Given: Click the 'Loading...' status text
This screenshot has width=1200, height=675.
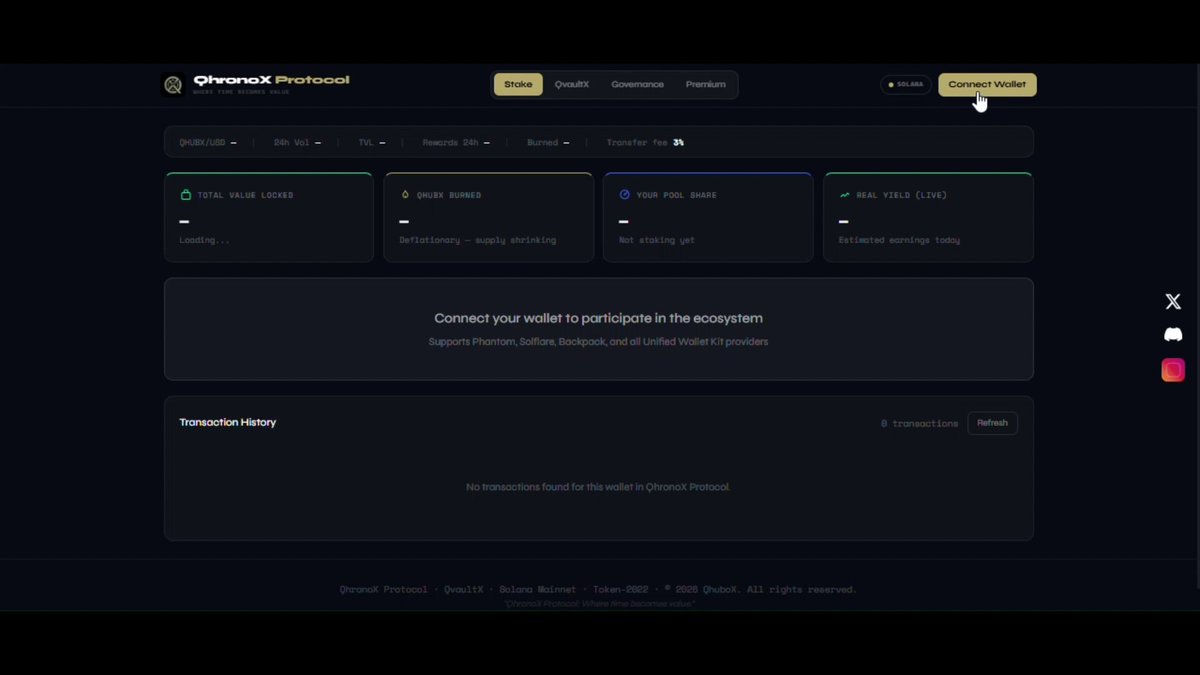Looking at the screenshot, I should coord(204,240).
